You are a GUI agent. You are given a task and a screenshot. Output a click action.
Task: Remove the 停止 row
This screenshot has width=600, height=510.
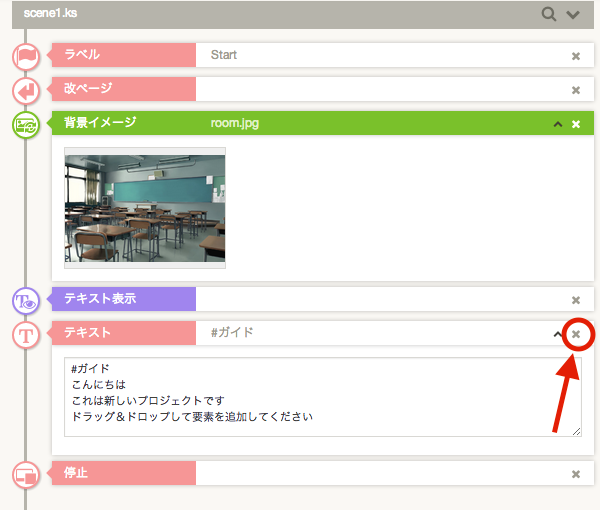pos(576,474)
